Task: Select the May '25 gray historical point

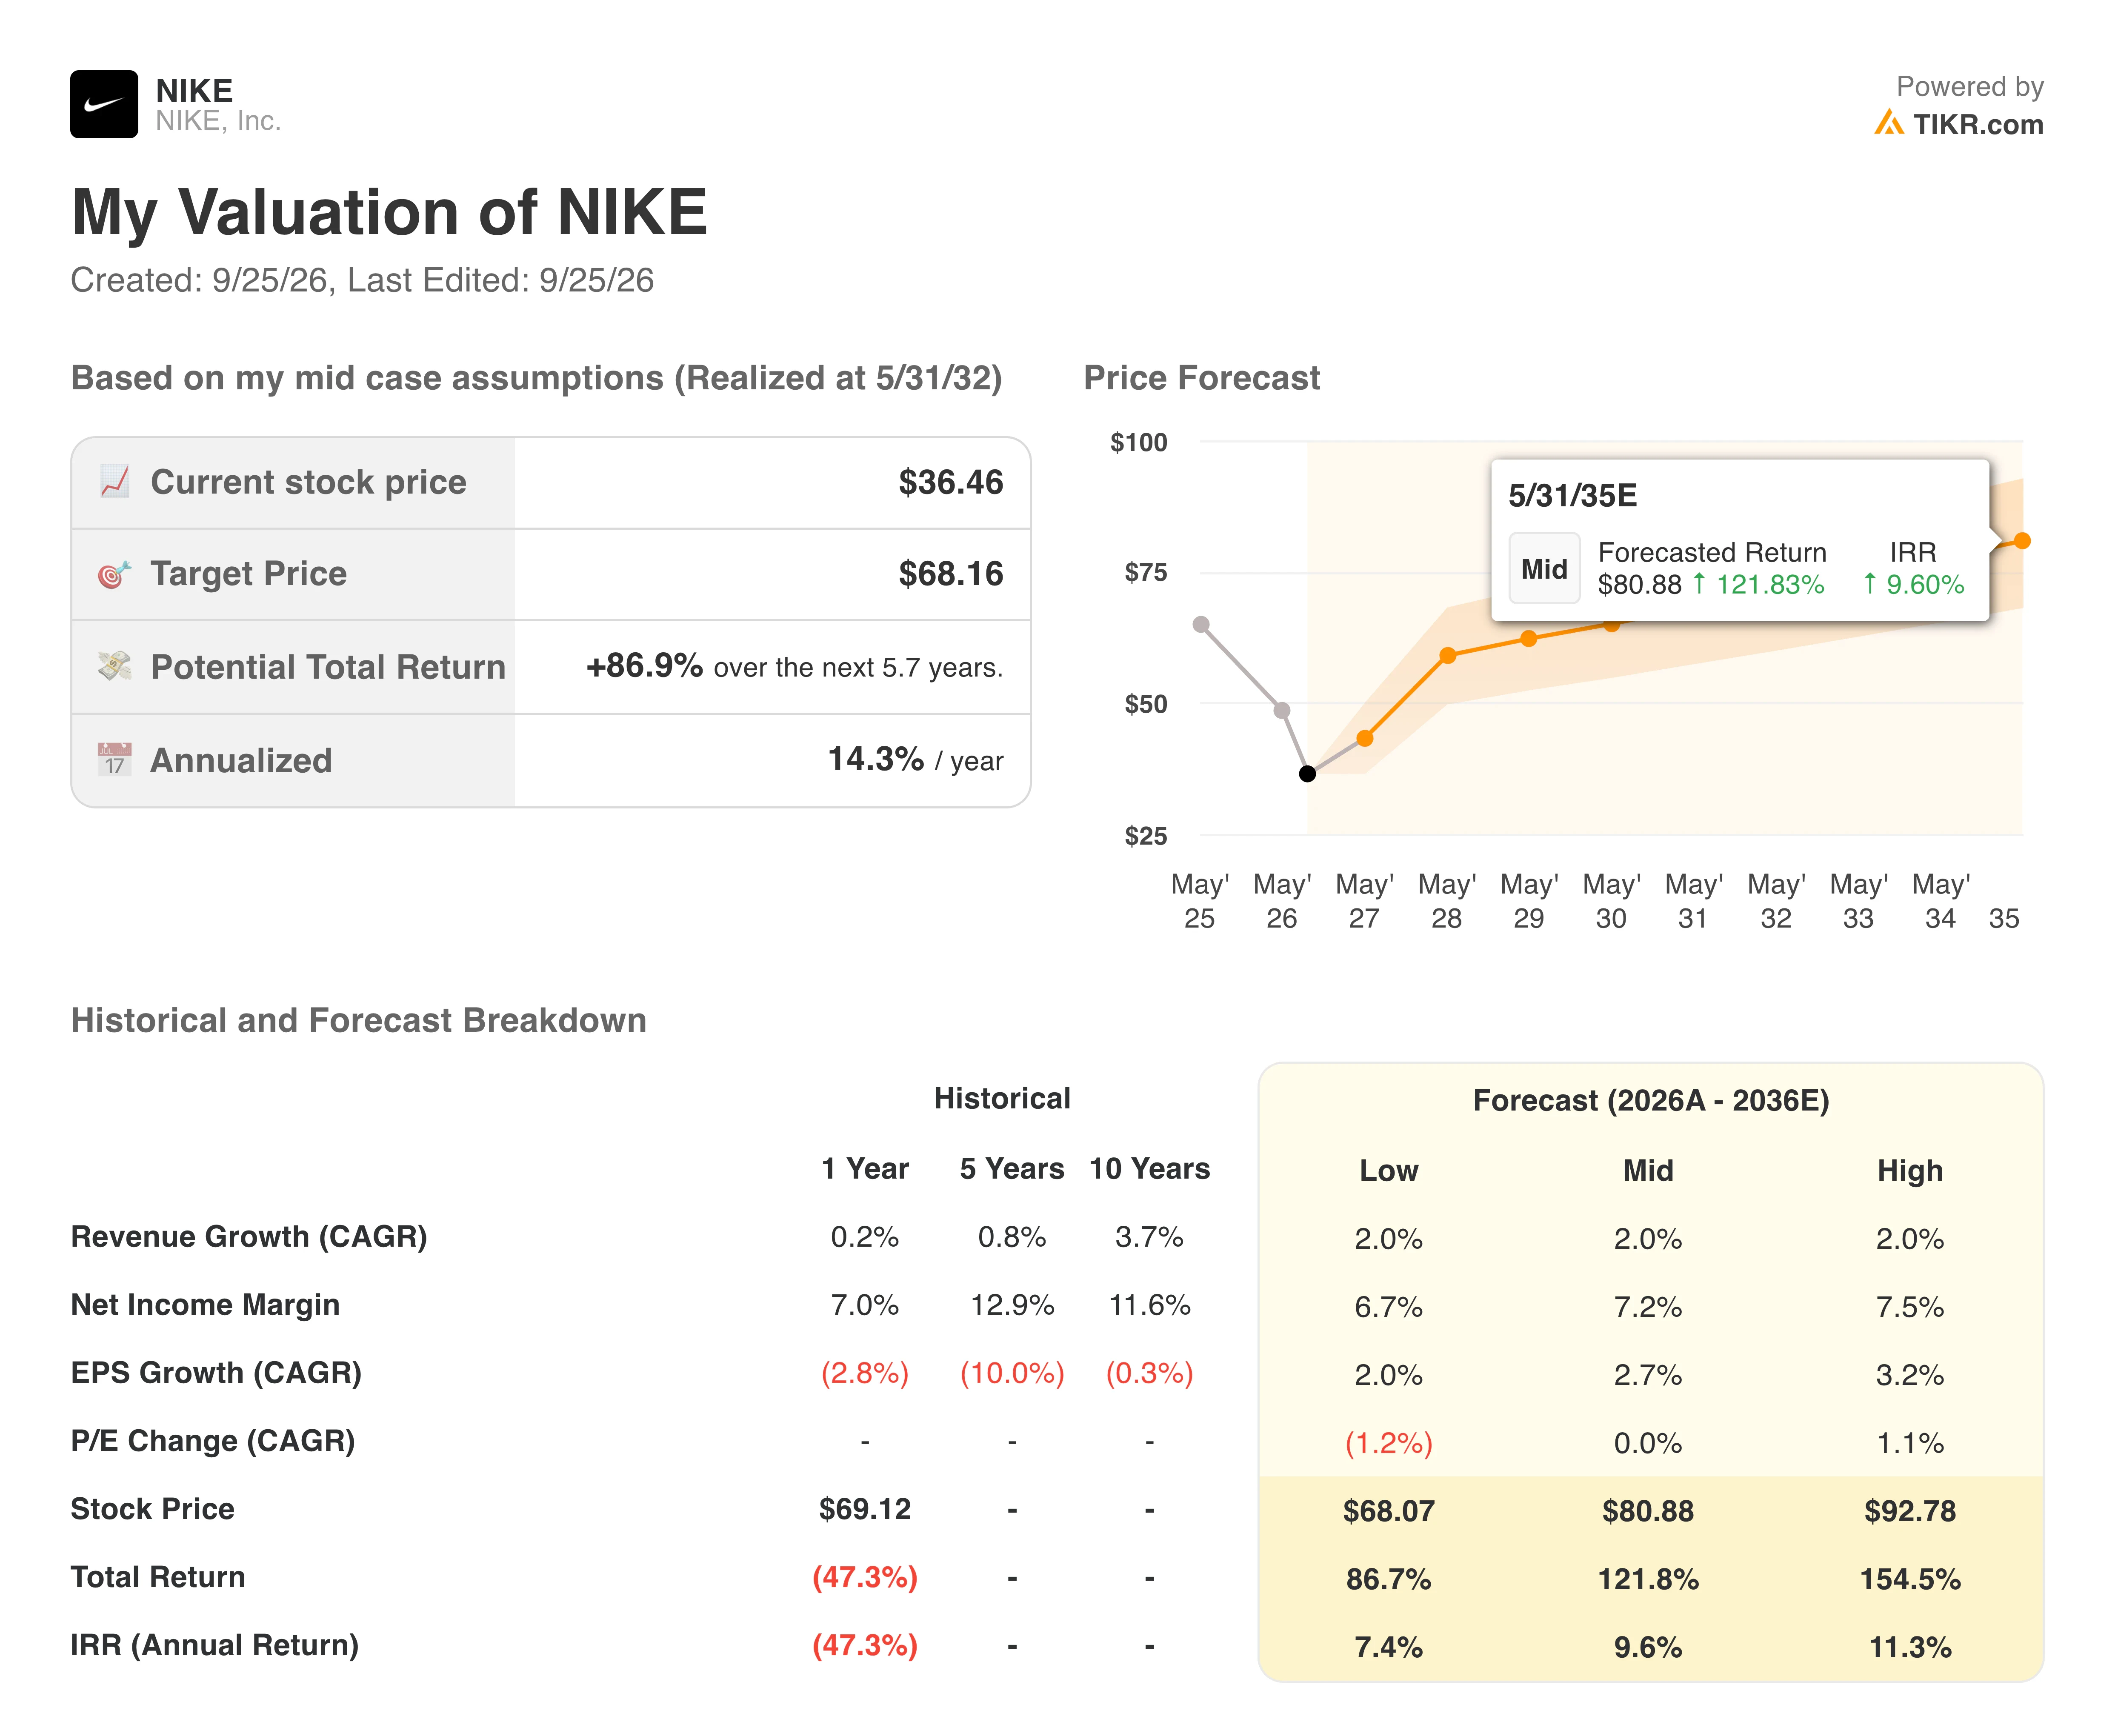Action: 1201,624
